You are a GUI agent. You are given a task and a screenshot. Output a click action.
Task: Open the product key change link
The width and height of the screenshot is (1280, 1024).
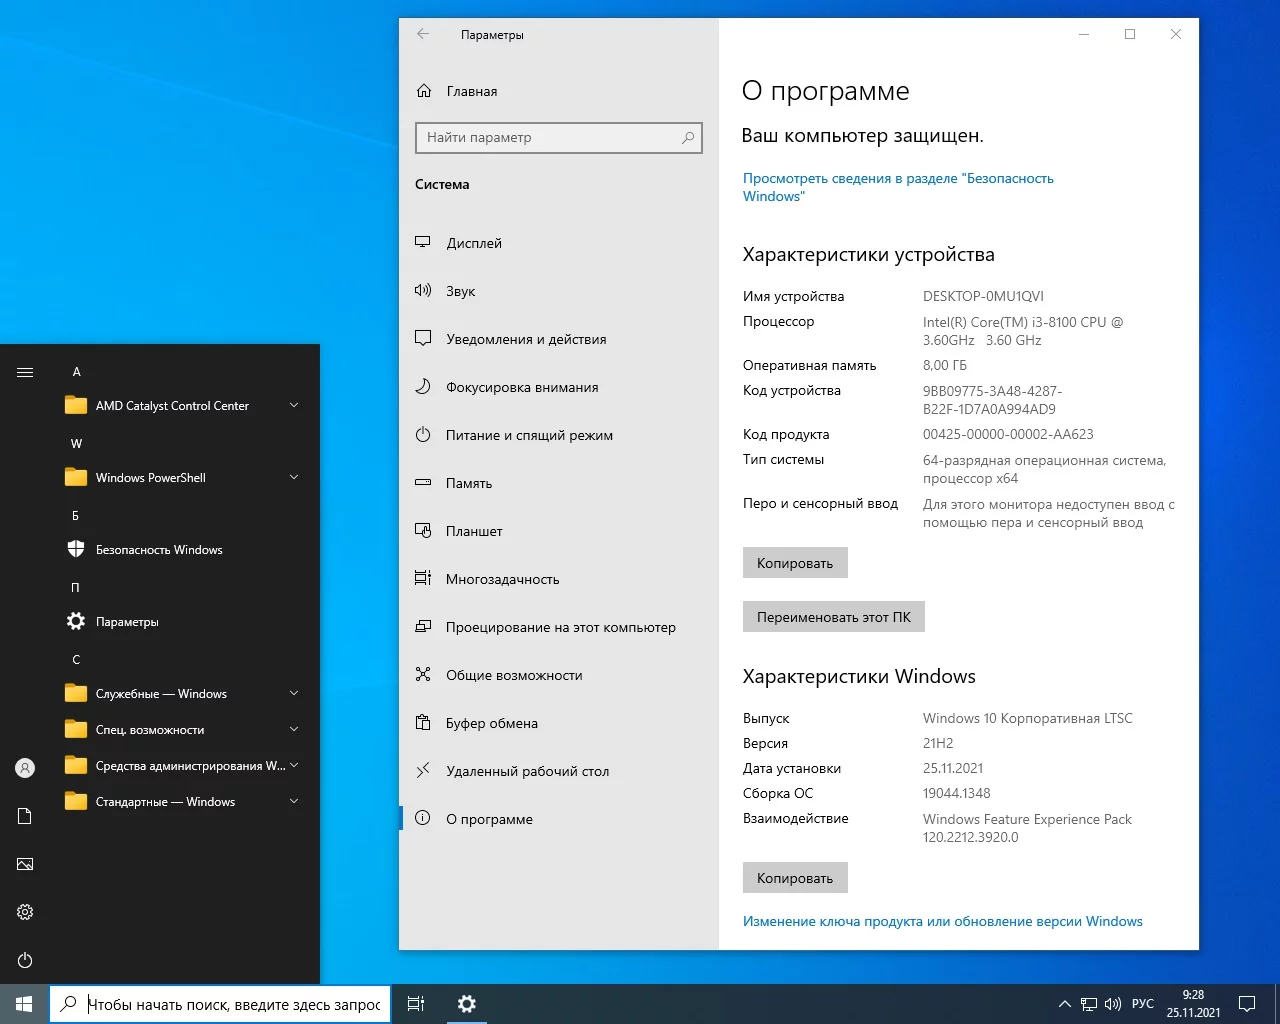click(x=943, y=922)
